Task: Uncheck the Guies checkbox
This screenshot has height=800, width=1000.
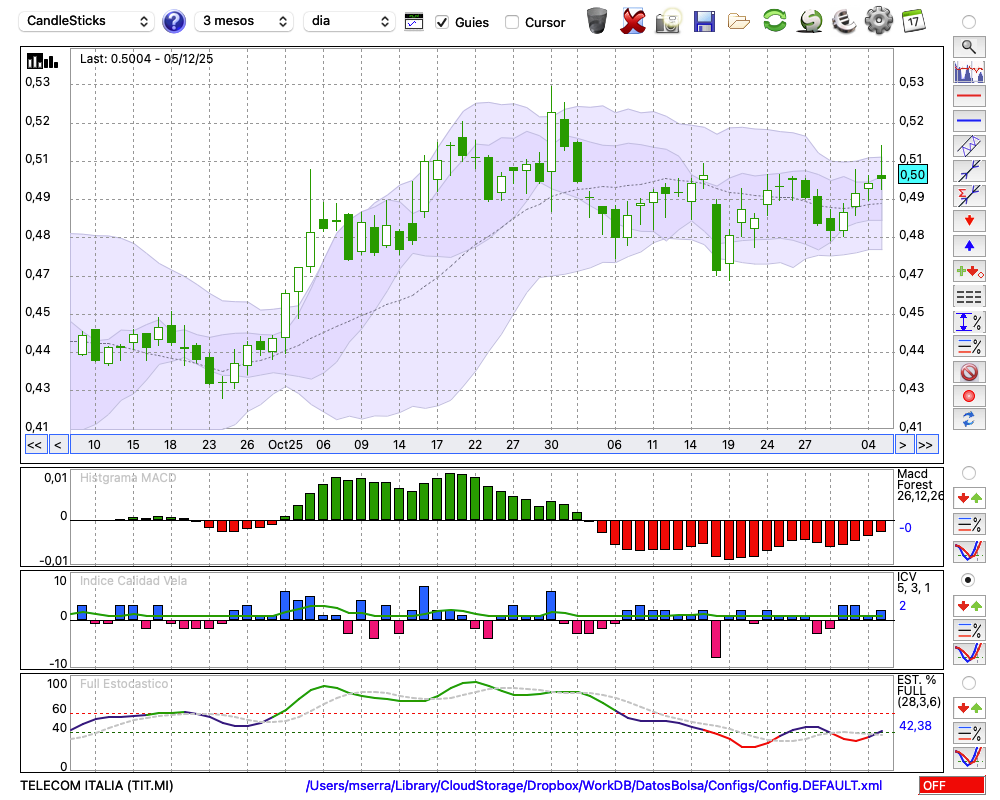Action: 442,22
